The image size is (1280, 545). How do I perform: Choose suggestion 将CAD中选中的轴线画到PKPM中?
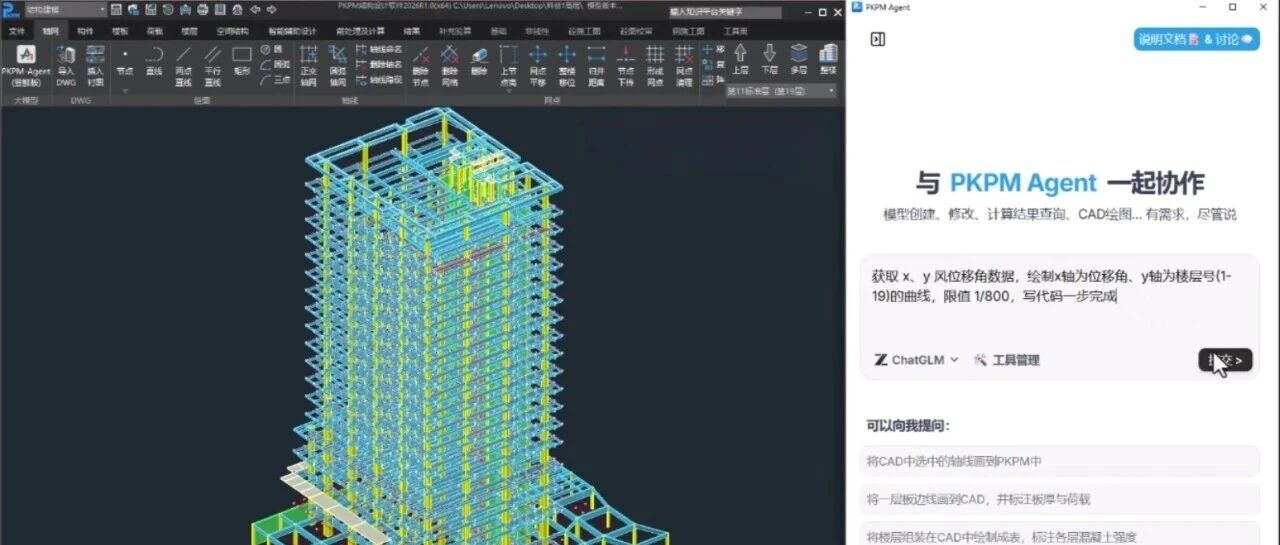coord(1059,461)
